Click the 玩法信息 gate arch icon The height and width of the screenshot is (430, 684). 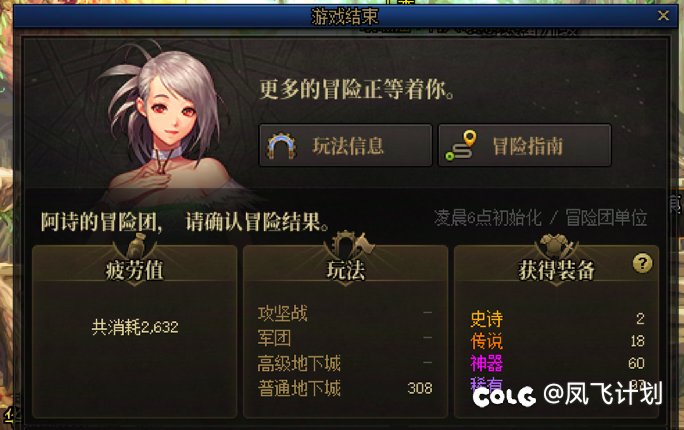(x=281, y=146)
